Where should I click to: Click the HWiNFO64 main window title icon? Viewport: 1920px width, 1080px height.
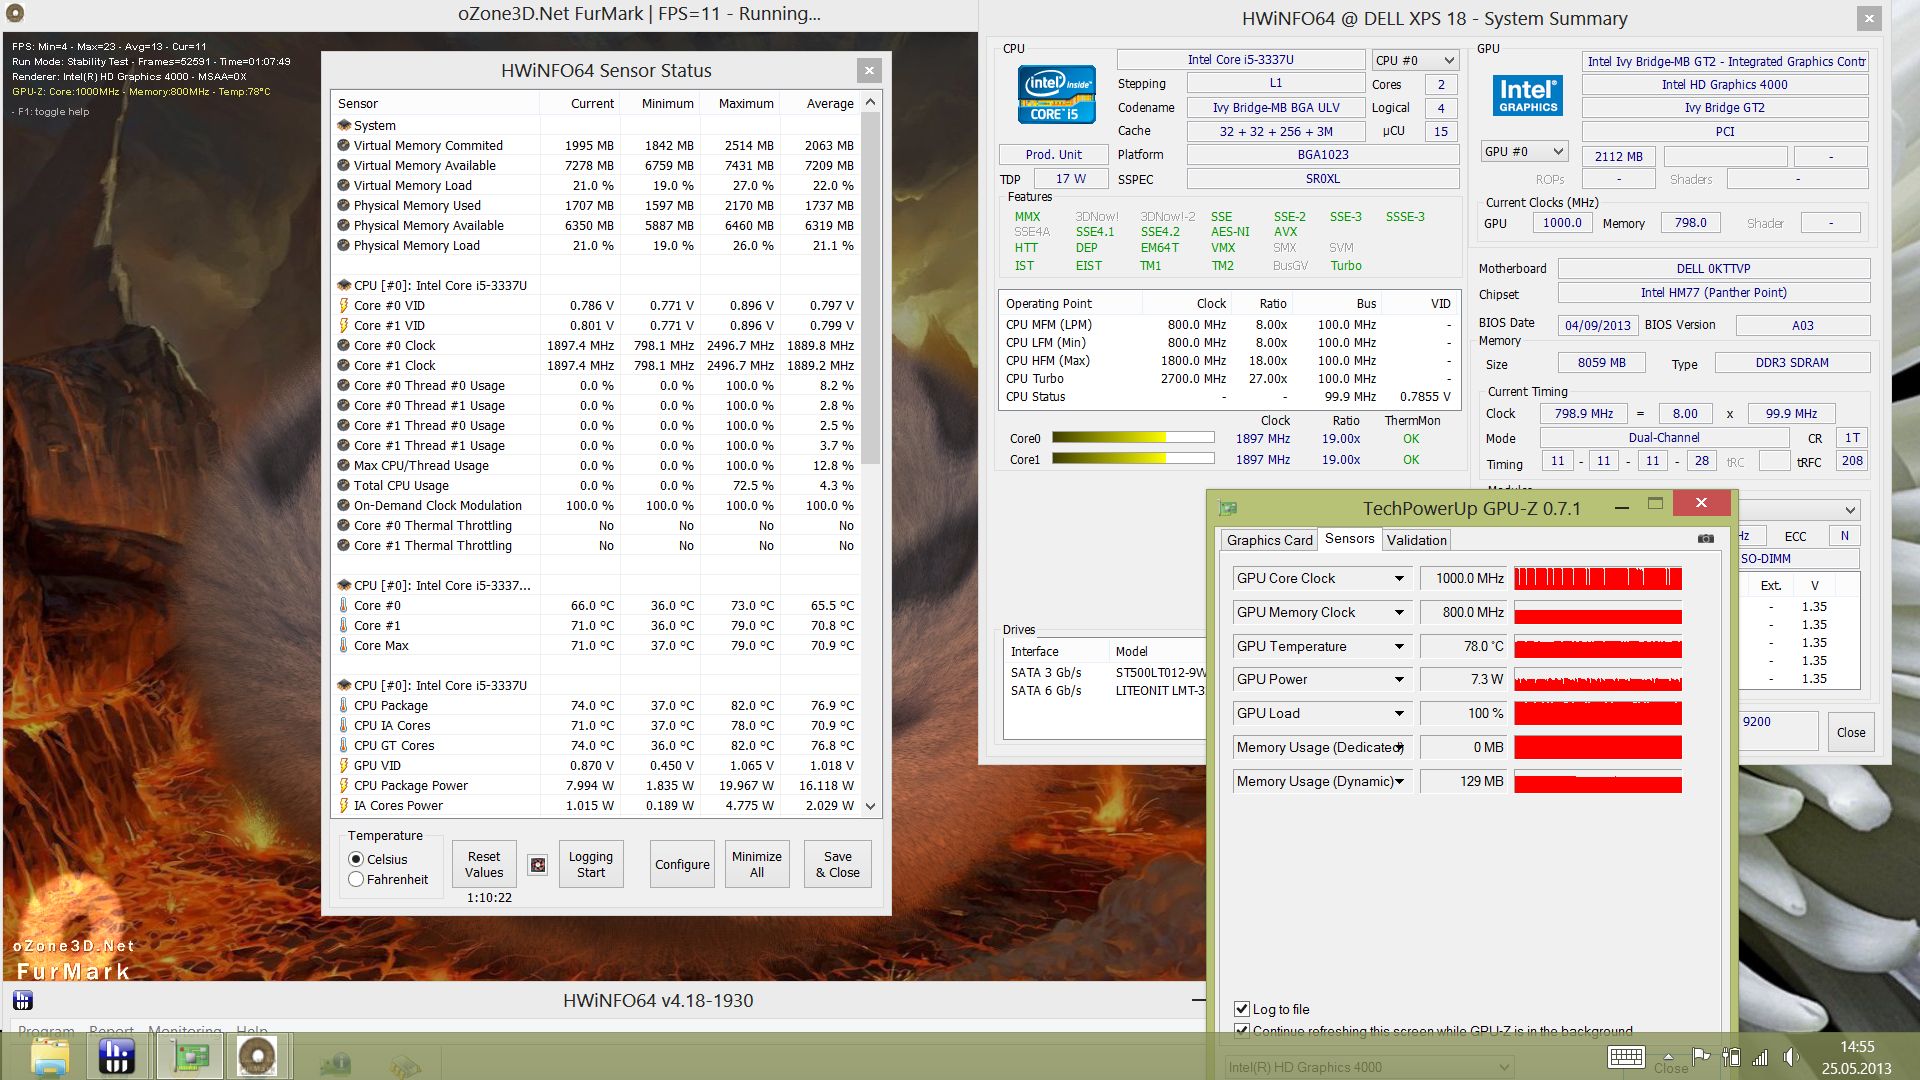click(x=23, y=1000)
